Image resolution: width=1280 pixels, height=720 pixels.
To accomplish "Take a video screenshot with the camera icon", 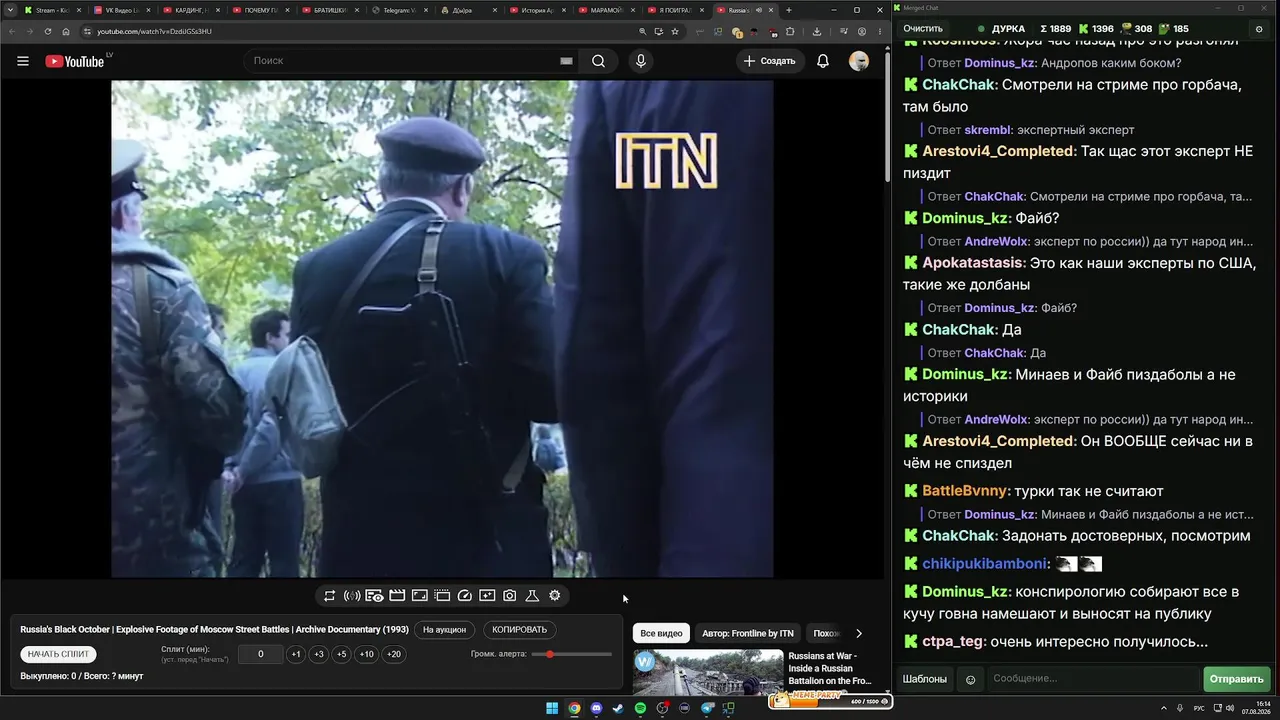I will coord(510,596).
